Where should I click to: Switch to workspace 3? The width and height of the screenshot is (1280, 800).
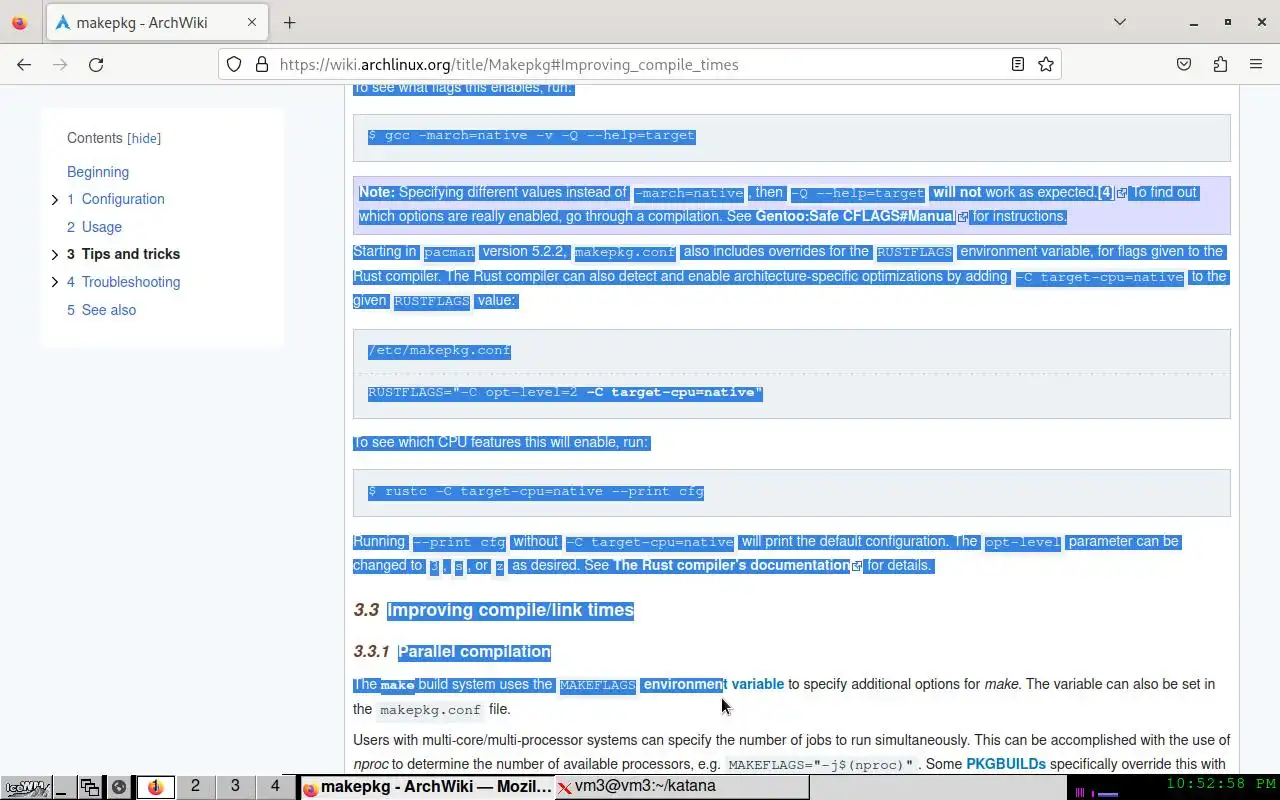[x=235, y=786]
